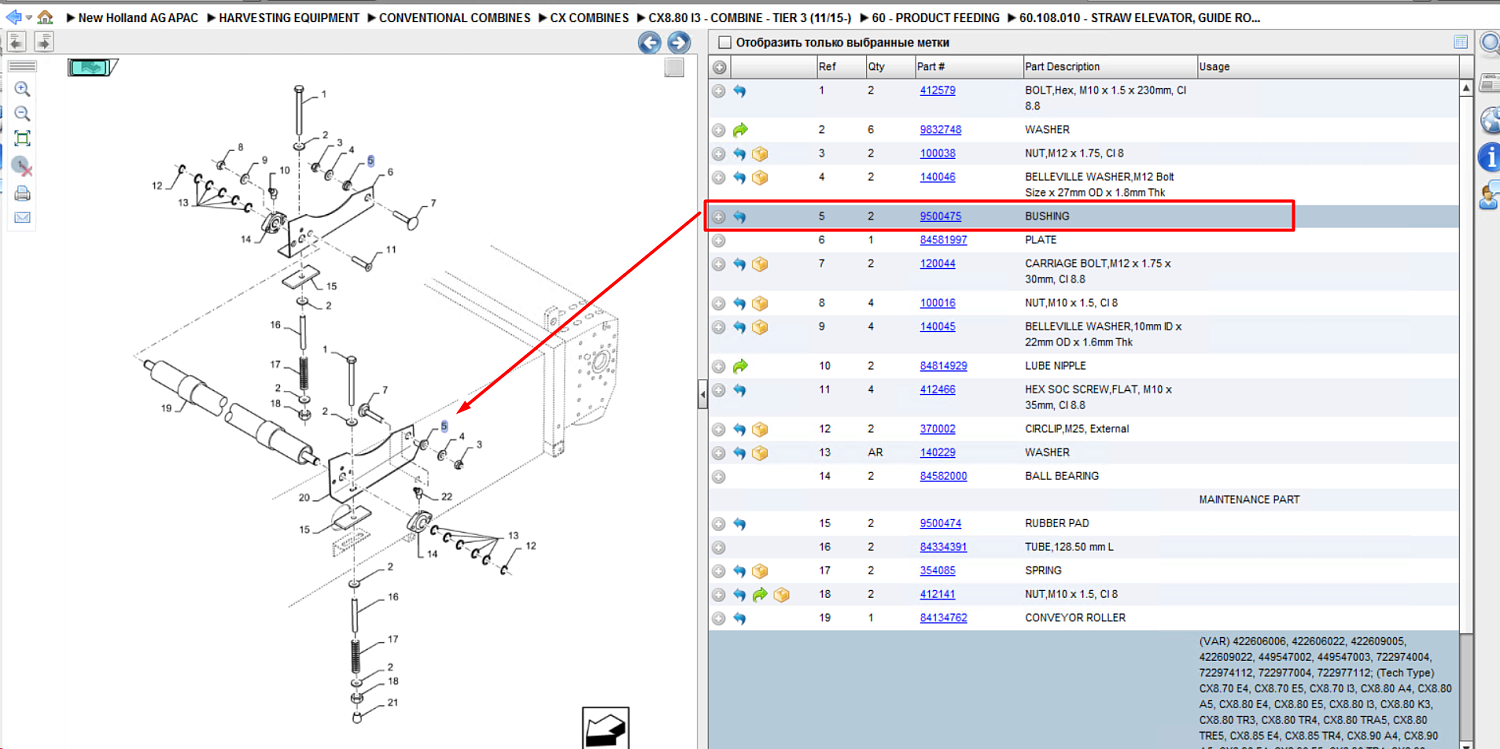The width and height of the screenshot is (1500, 749).
Task: Navigate to CX COMBINES breadcrumb
Action: (590, 18)
